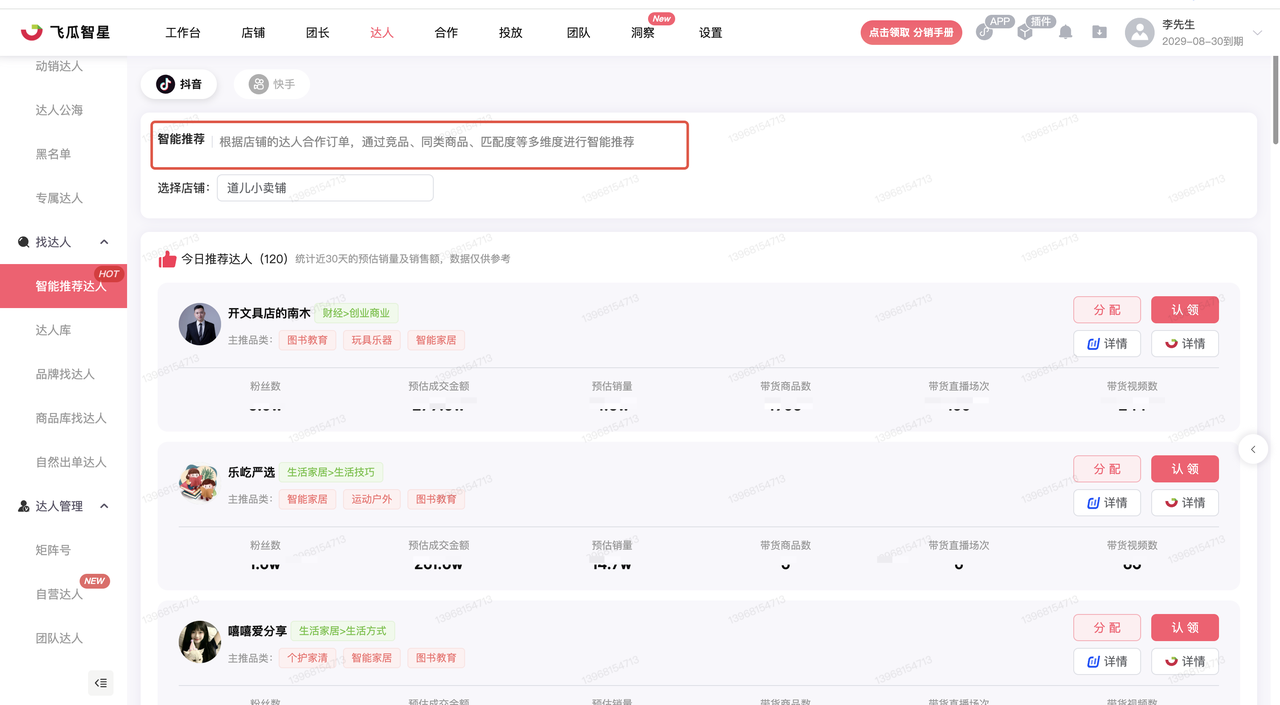Switch to the 抖音 platform tab

point(179,84)
